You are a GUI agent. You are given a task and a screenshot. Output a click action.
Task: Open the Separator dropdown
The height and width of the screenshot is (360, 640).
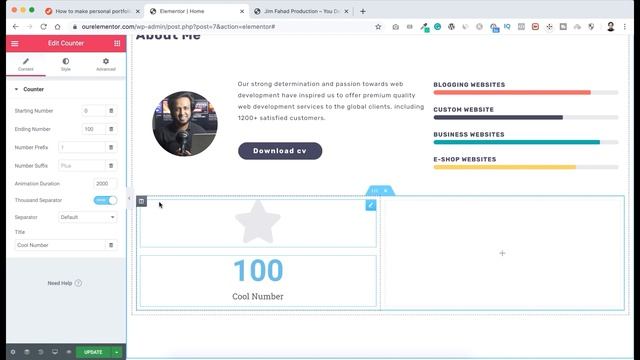coord(88,217)
